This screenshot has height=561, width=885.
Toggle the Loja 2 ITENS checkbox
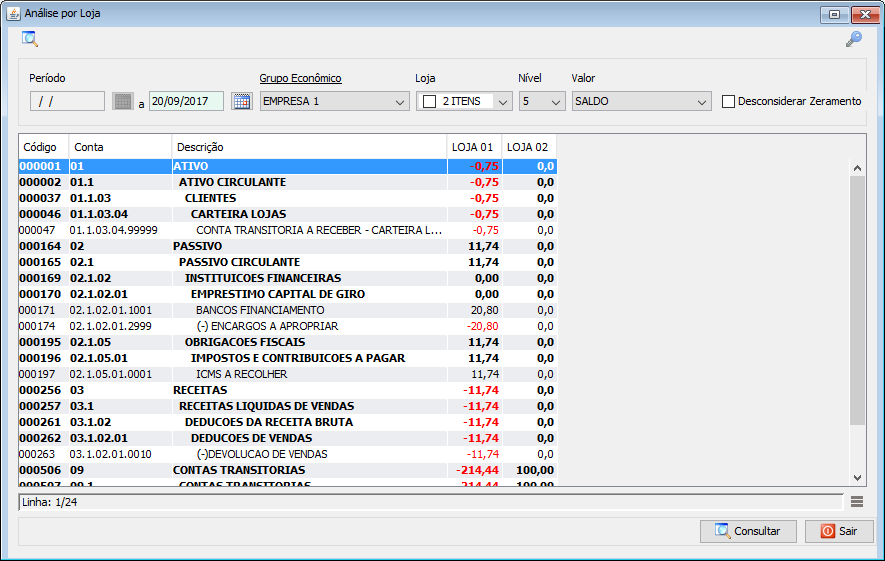430,102
